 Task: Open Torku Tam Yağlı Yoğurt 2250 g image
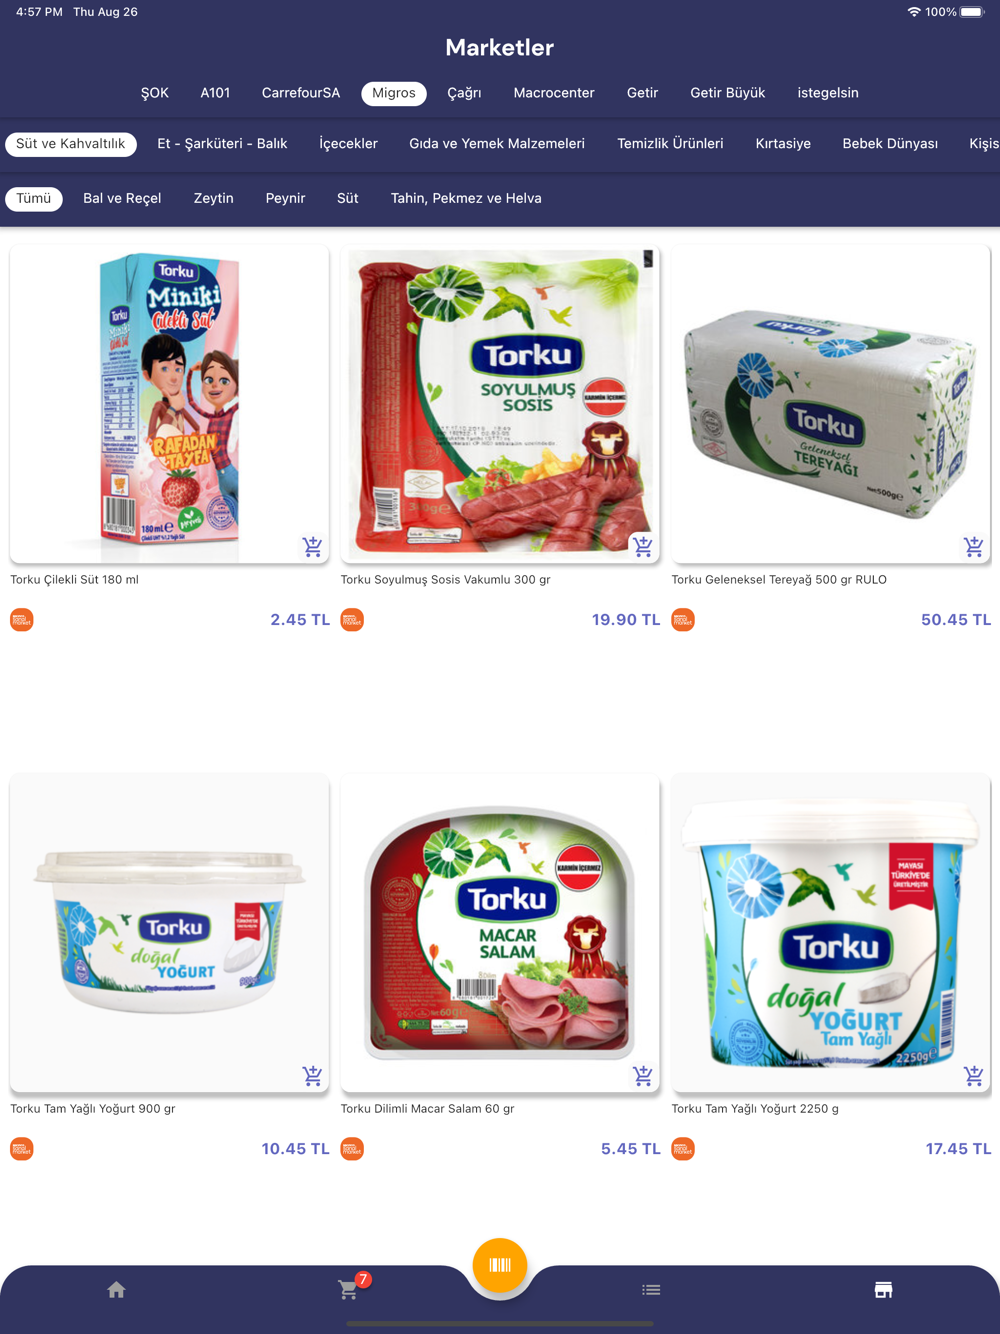[831, 933]
